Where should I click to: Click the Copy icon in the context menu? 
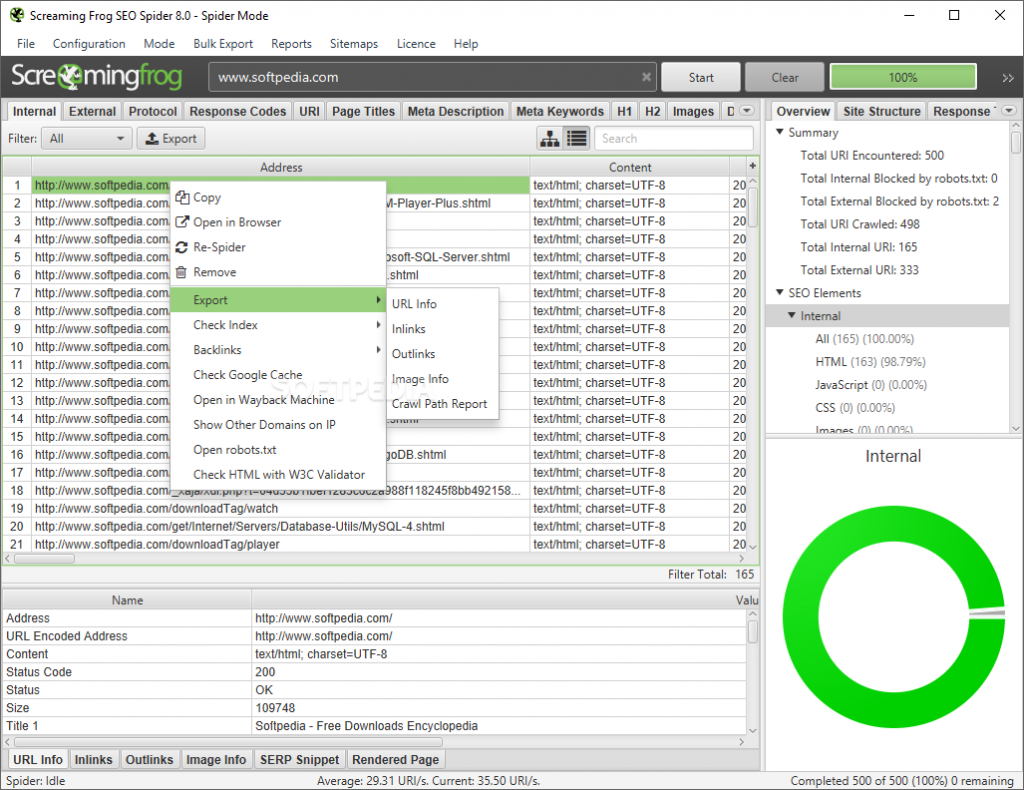pos(182,198)
